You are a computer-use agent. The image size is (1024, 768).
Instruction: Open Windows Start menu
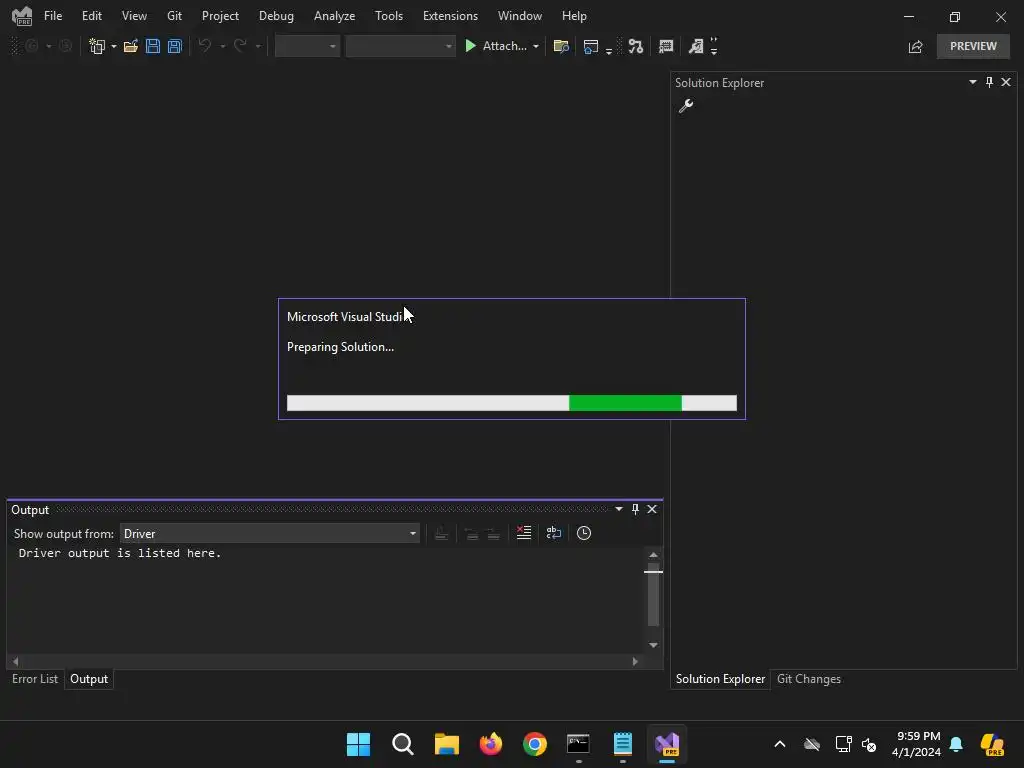tap(359, 744)
